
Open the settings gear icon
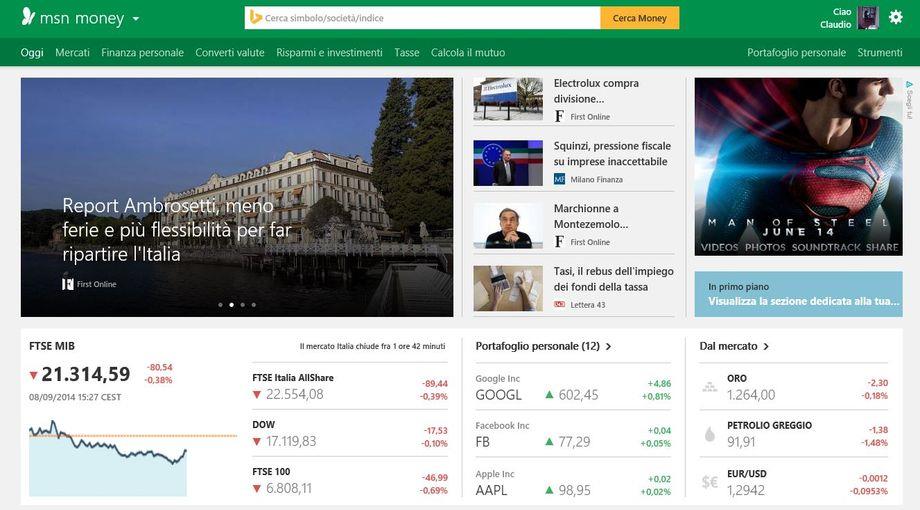click(x=895, y=17)
